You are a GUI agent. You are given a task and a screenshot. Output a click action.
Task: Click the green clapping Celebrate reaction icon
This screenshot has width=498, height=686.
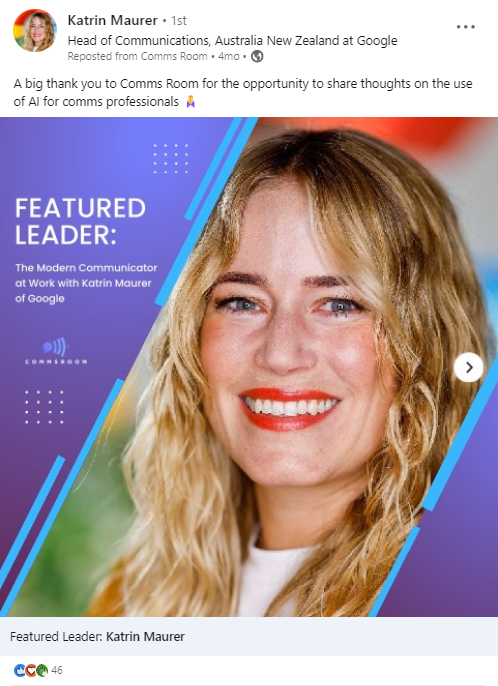pos(42,670)
